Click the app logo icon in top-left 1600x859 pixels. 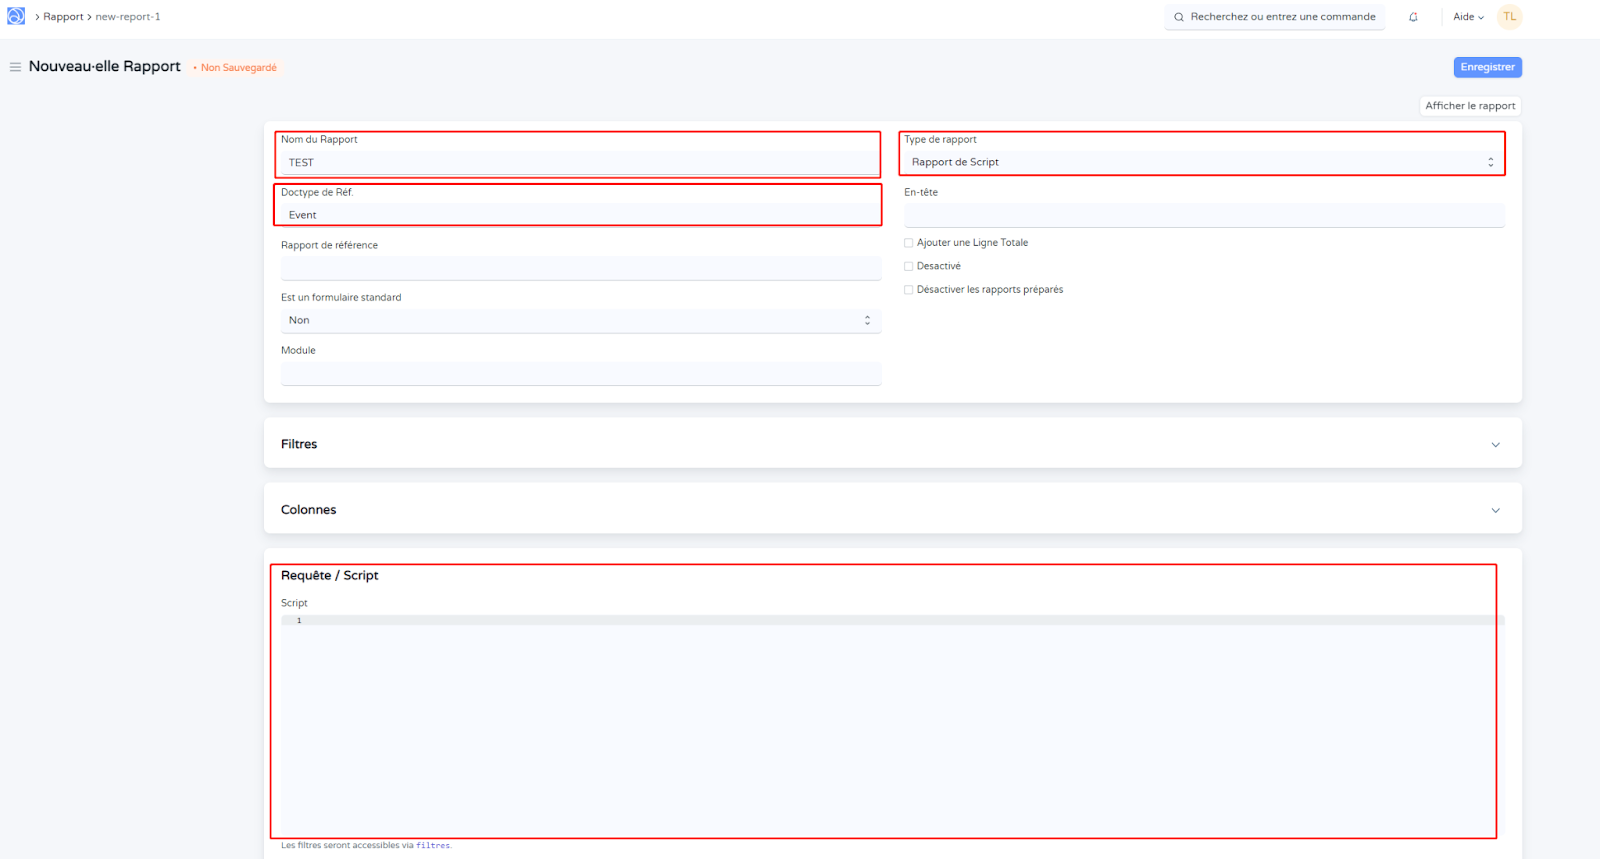point(16,16)
